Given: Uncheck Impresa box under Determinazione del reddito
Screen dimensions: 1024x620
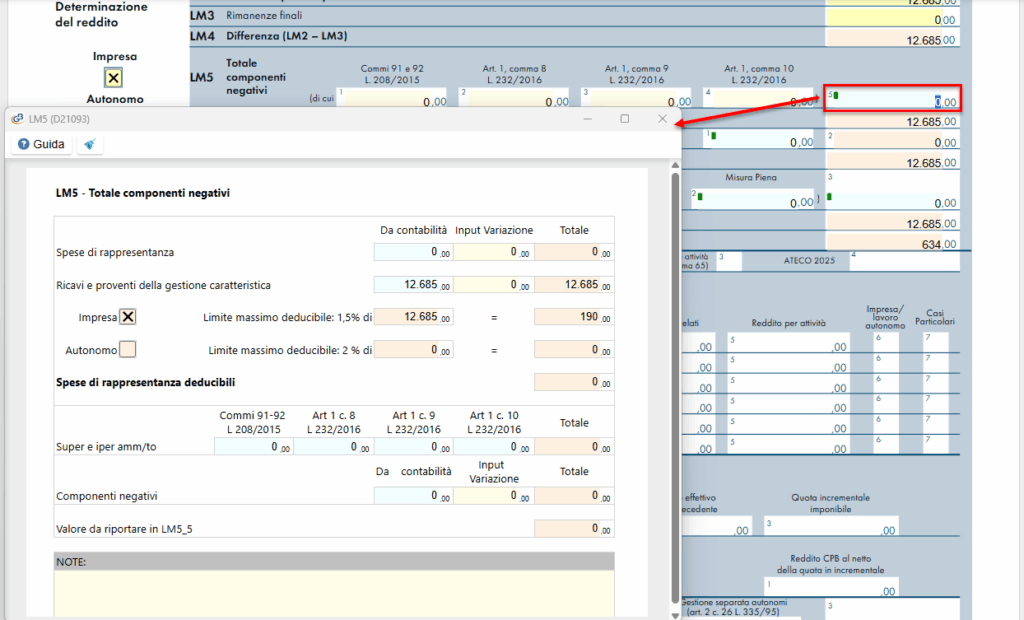Looking at the screenshot, I should click(114, 78).
